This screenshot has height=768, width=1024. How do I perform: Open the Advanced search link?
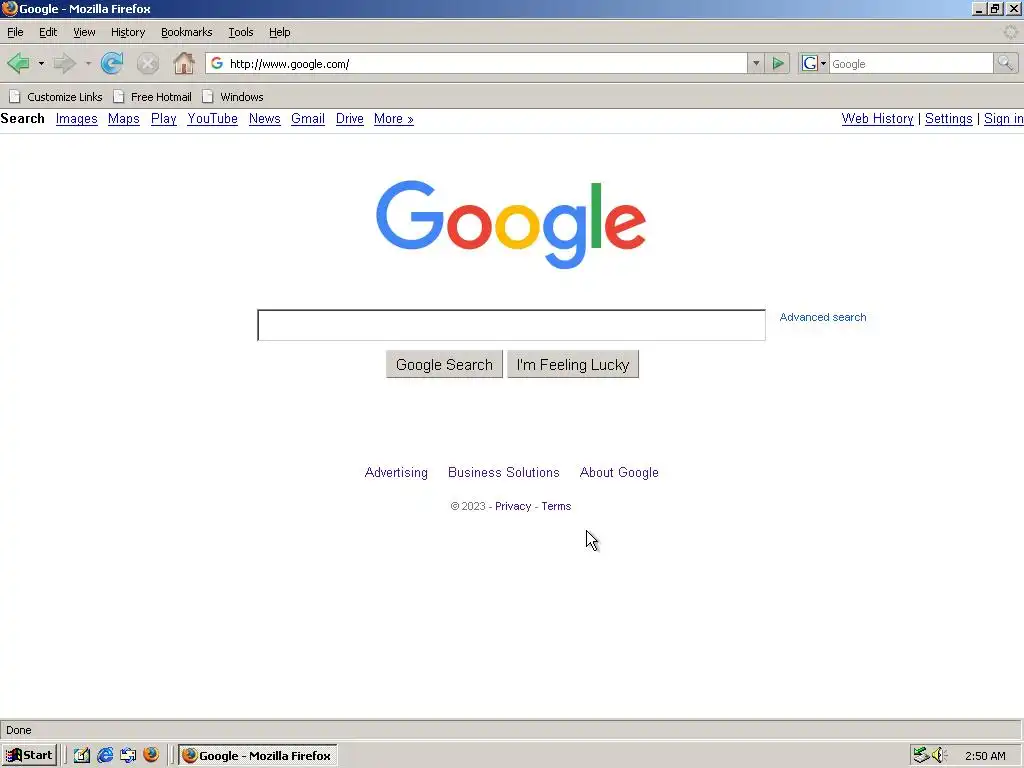pyautogui.click(x=823, y=317)
